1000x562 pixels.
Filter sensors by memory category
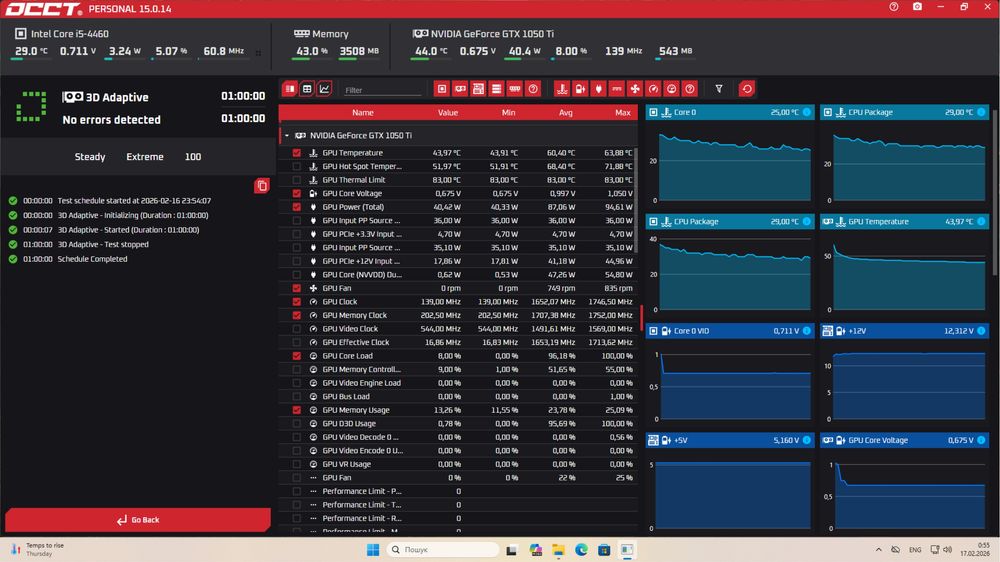515,89
